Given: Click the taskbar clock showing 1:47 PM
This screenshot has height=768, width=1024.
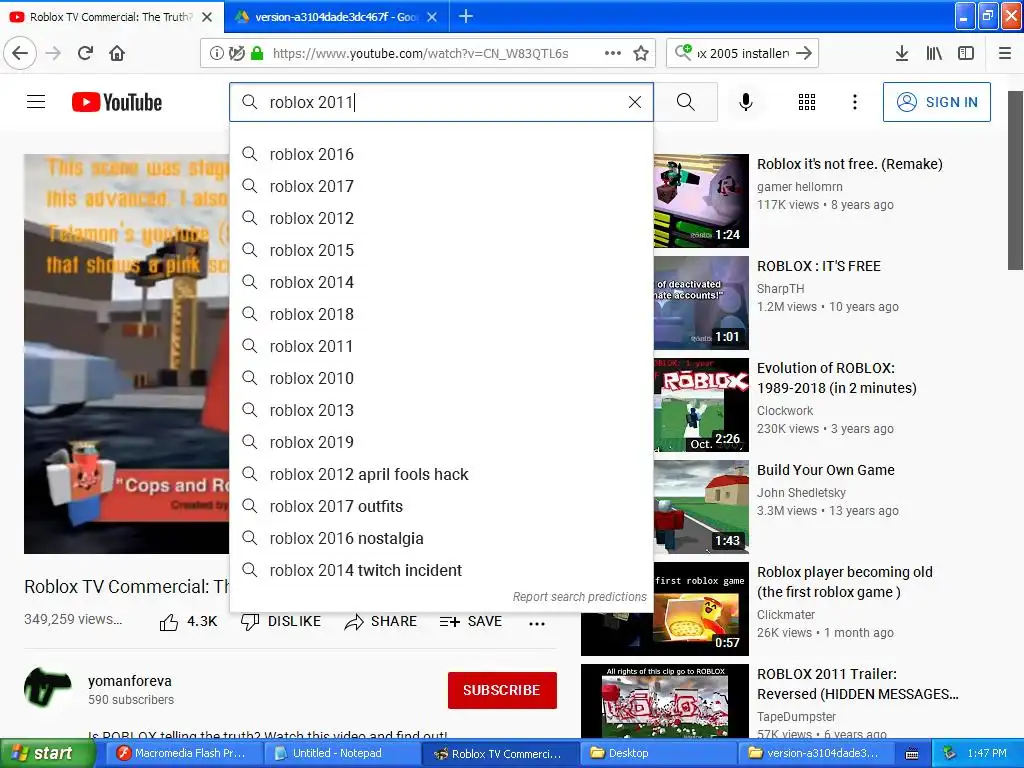Looking at the screenshot, I should (x=987, y=753).
